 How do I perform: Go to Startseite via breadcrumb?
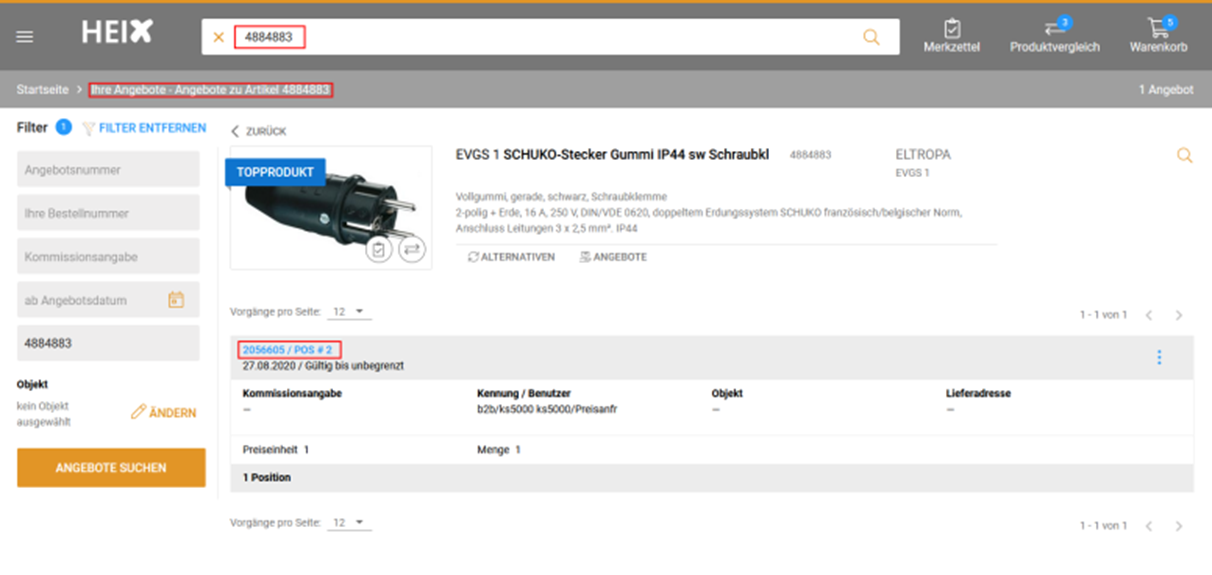[x=42, y=90]
